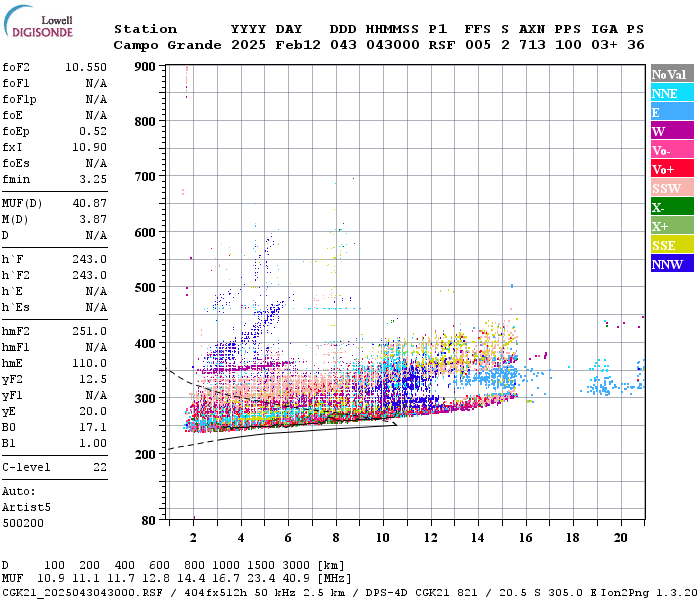Click the Ion2Png 1.3.20 footer text

(649, 593)
